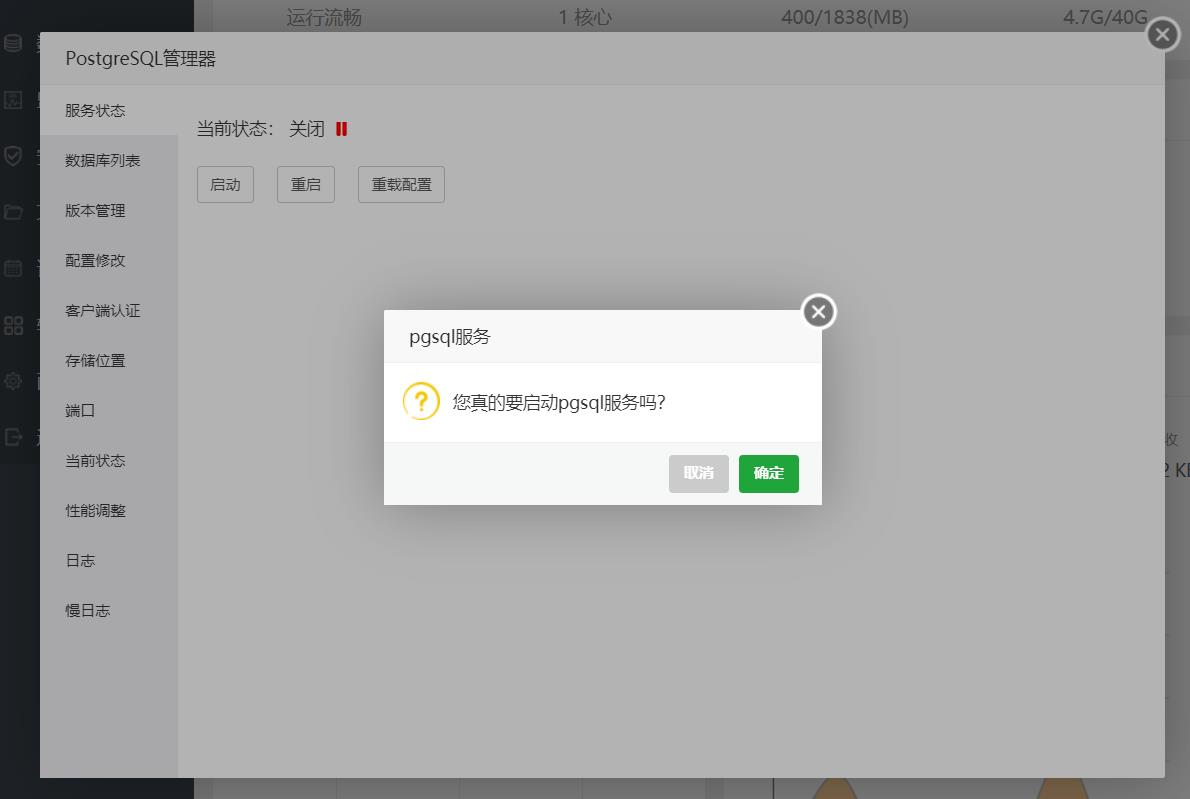Click the monitor chart icon in the dark sidebar
This screenshot has height=799, width=1190.
point(13,100)
